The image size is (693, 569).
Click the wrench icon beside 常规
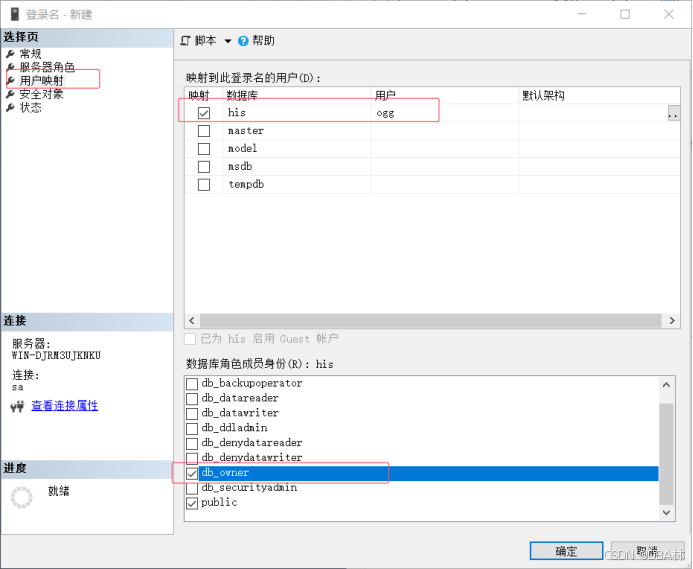pos(10,54)
